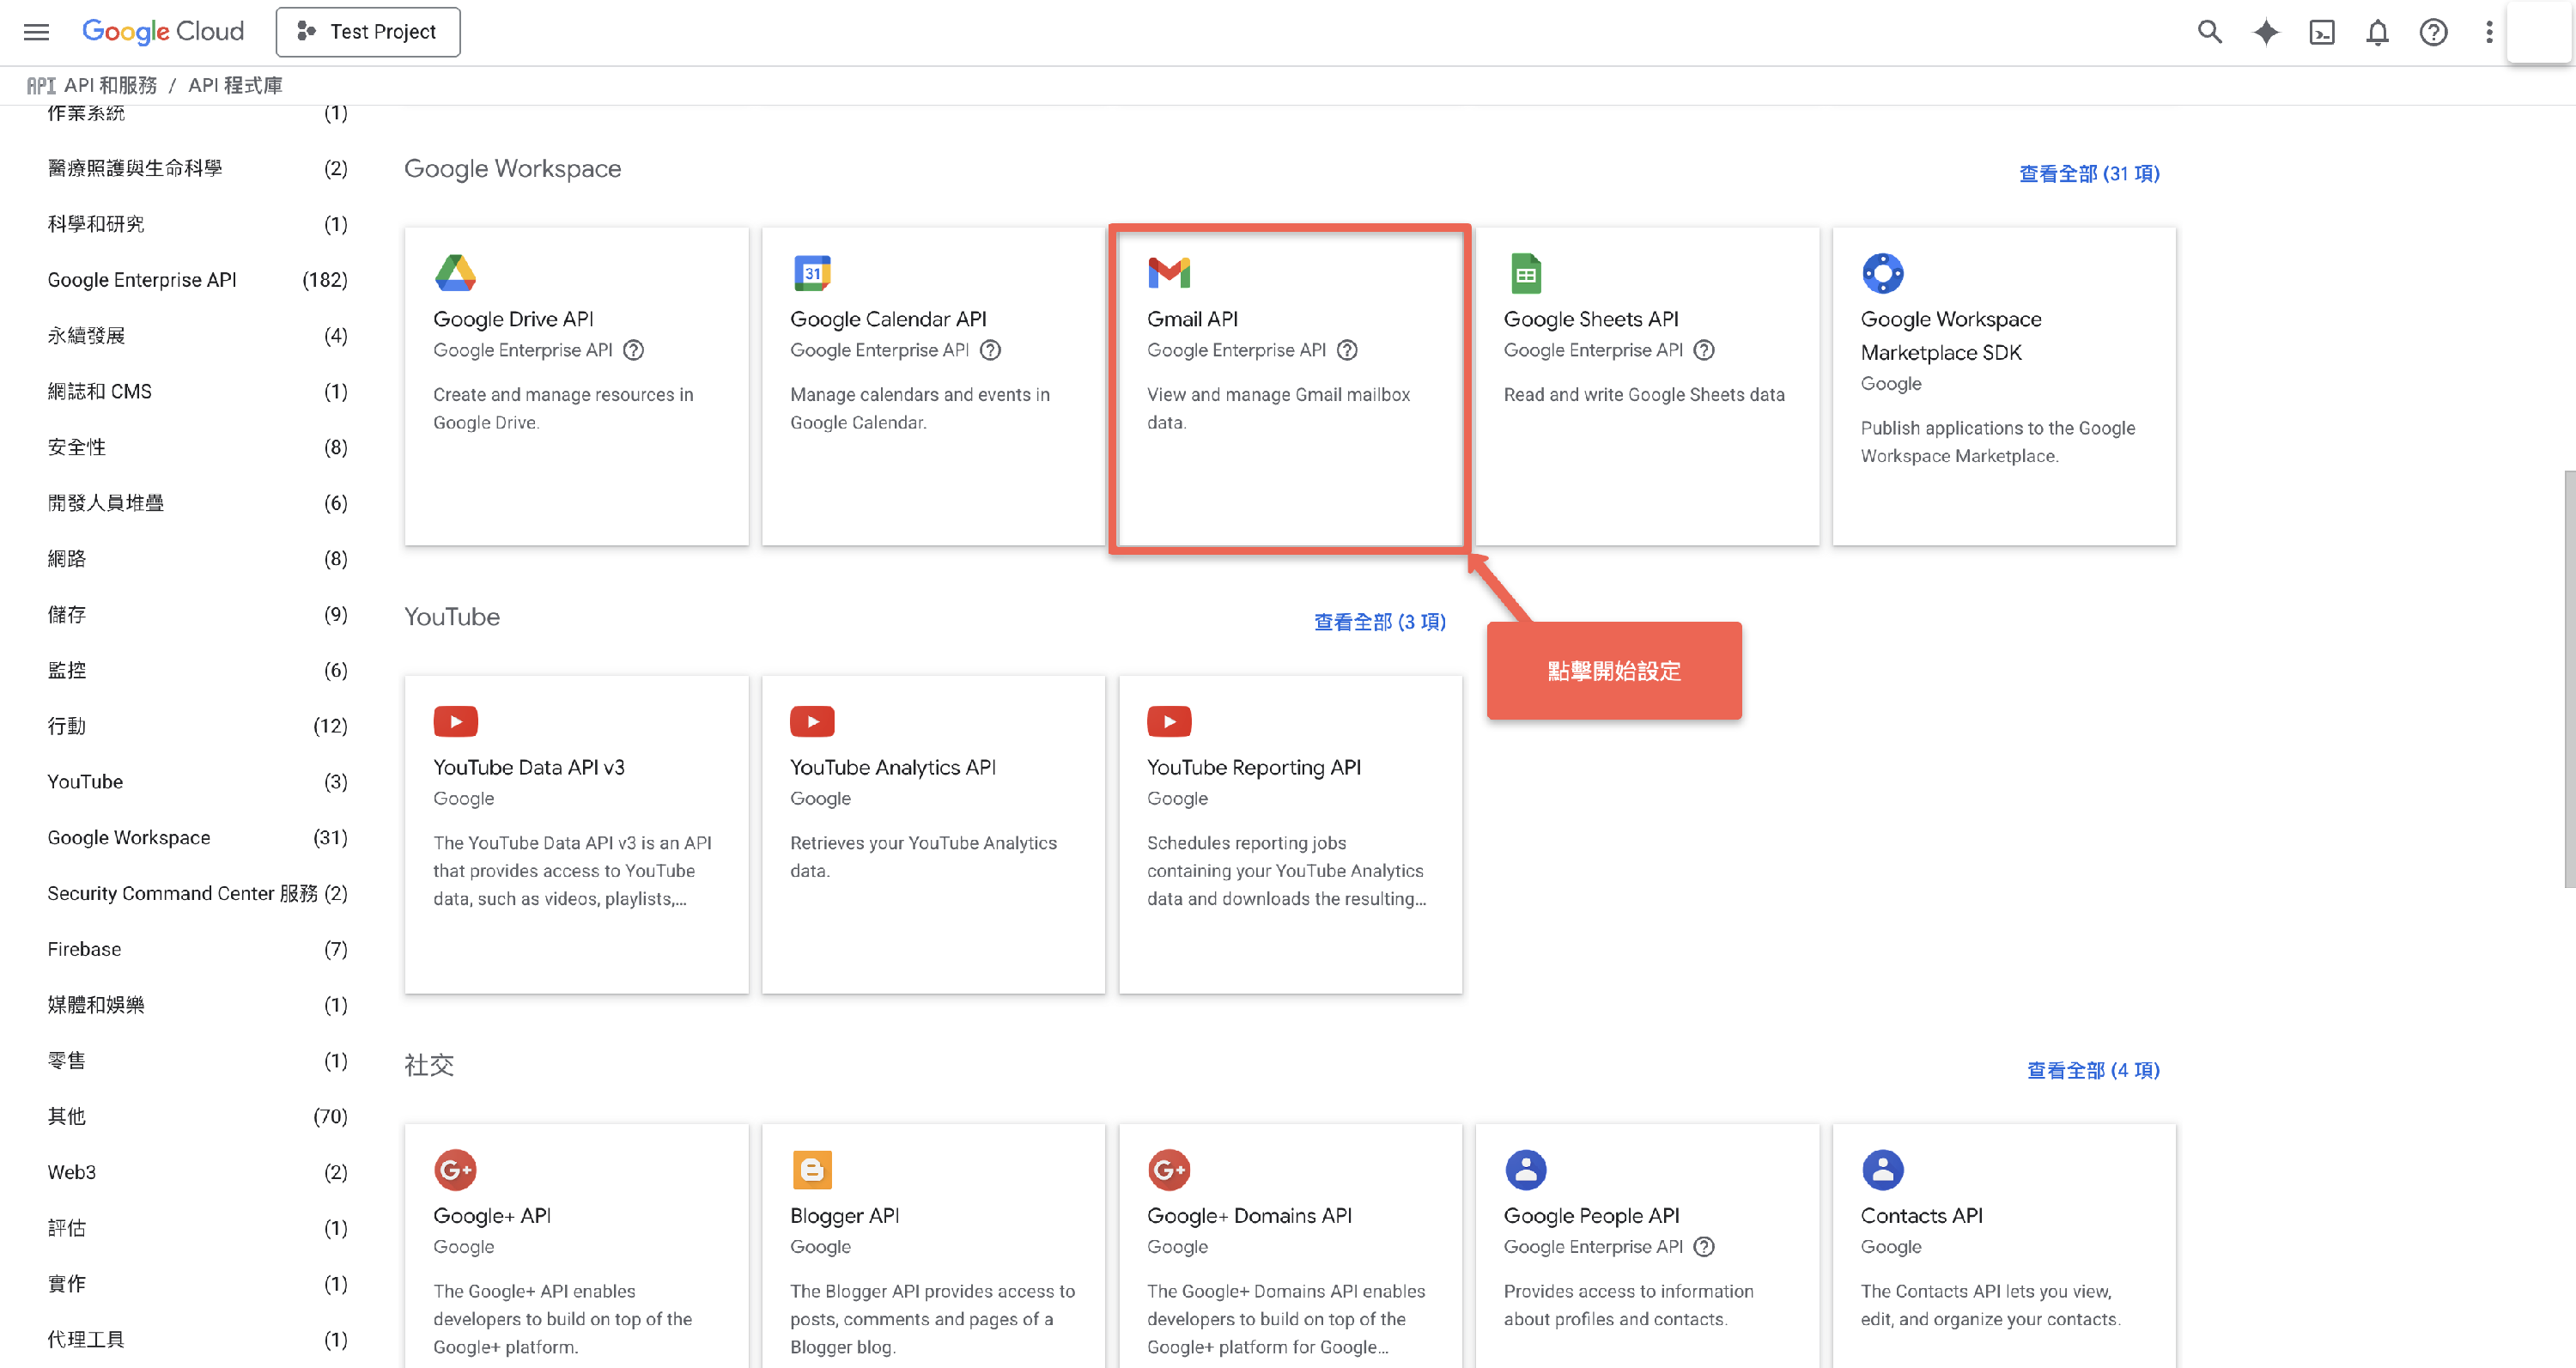Select Google Workspace category filter
The width and height of the screenshot is (2576, 1368).
(129, 837)
